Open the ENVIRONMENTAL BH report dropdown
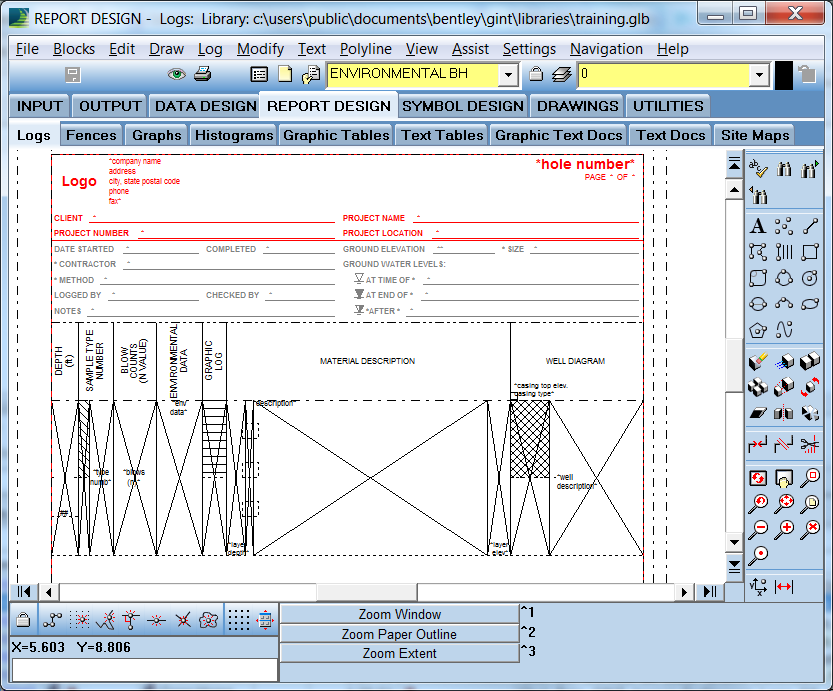Viewport: 833px width, 691px height. click(508, 74)
